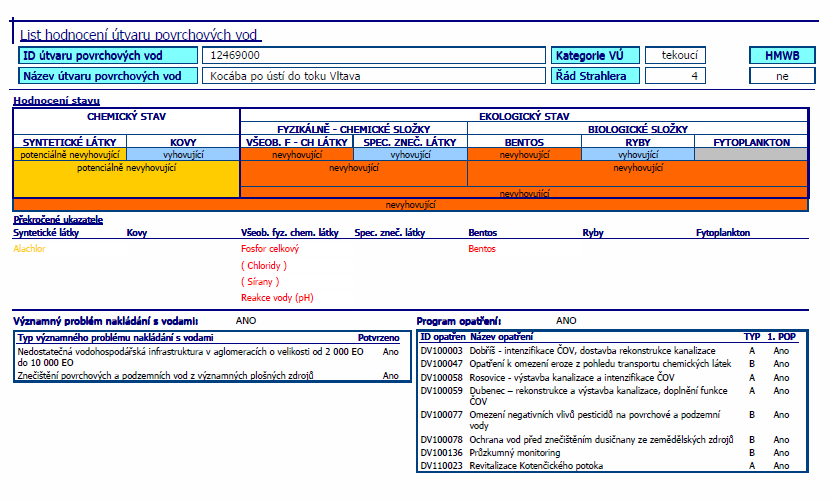830x501 pixels.
Task: Click the 'Potvrzeno' column header
Action: tap(378, 337)
